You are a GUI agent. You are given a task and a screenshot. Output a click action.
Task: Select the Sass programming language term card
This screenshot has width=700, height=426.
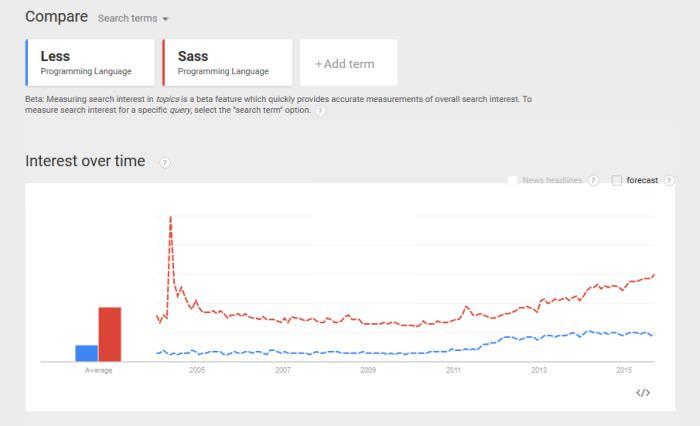pos(228,63)
